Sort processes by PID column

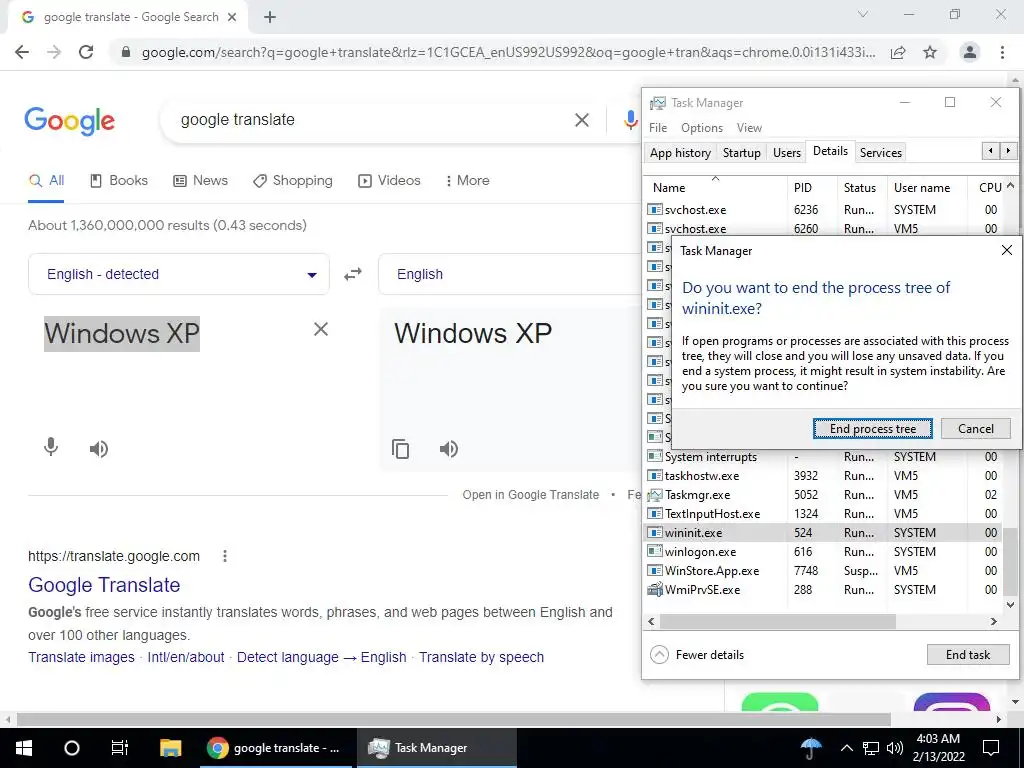point(812,187)
